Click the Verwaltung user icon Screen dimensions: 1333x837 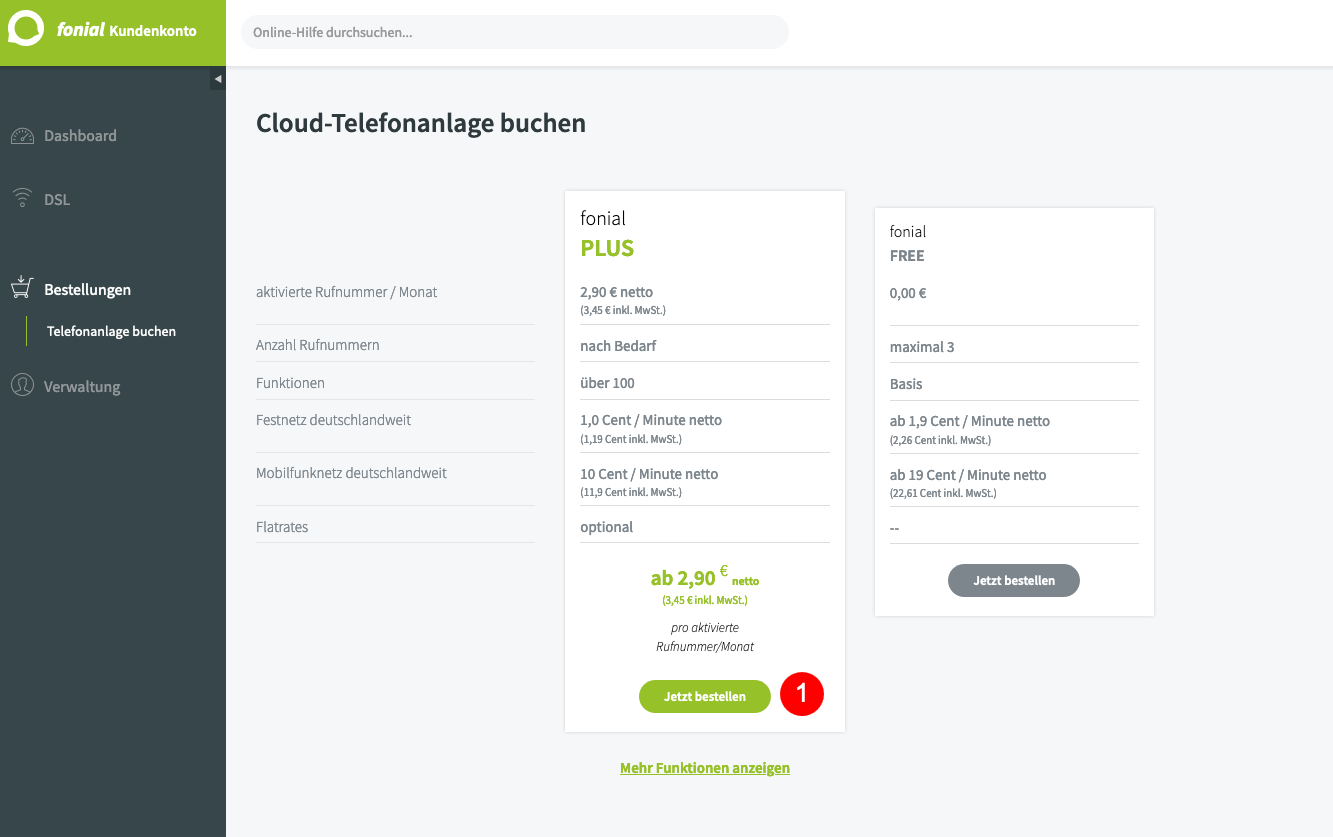tap(22, 386)
